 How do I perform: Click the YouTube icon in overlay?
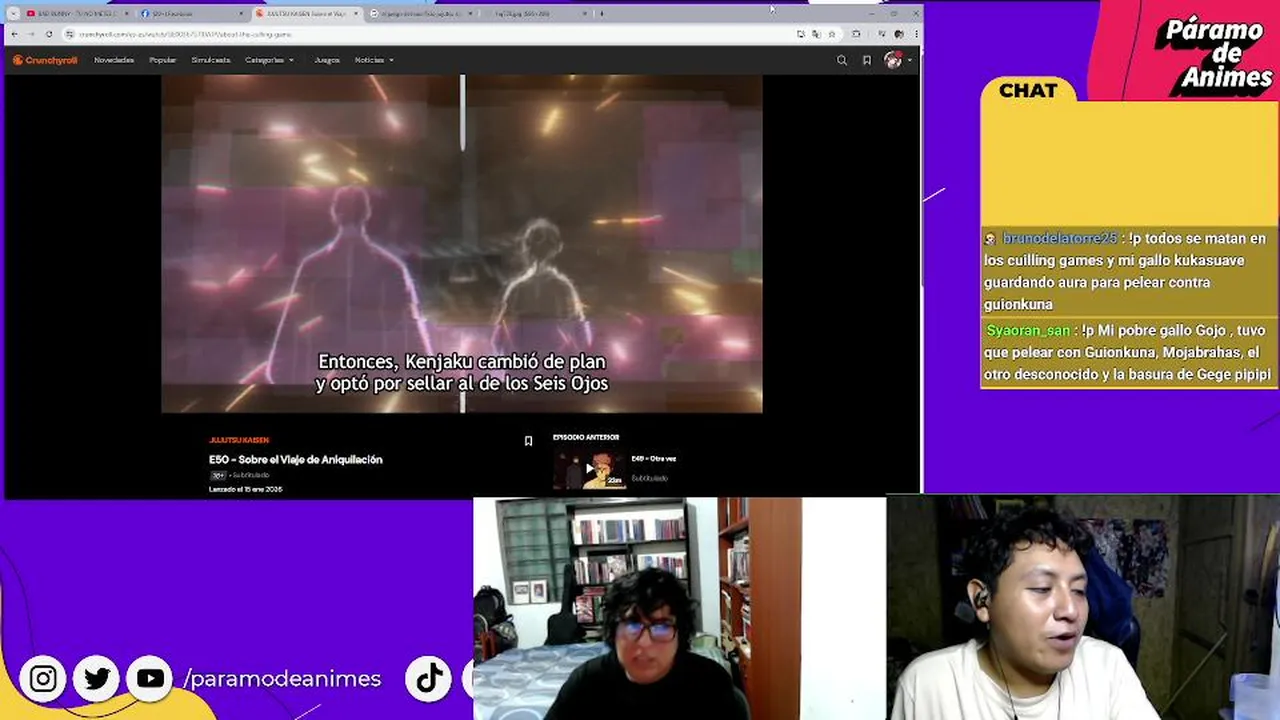coord(150,679)
